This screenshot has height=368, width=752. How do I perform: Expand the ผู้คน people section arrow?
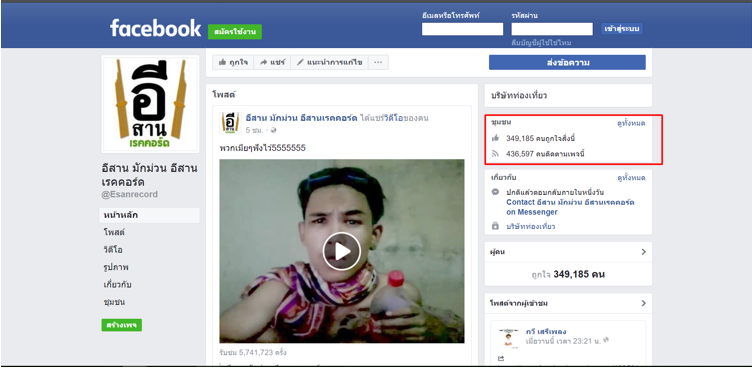(643, 252)
